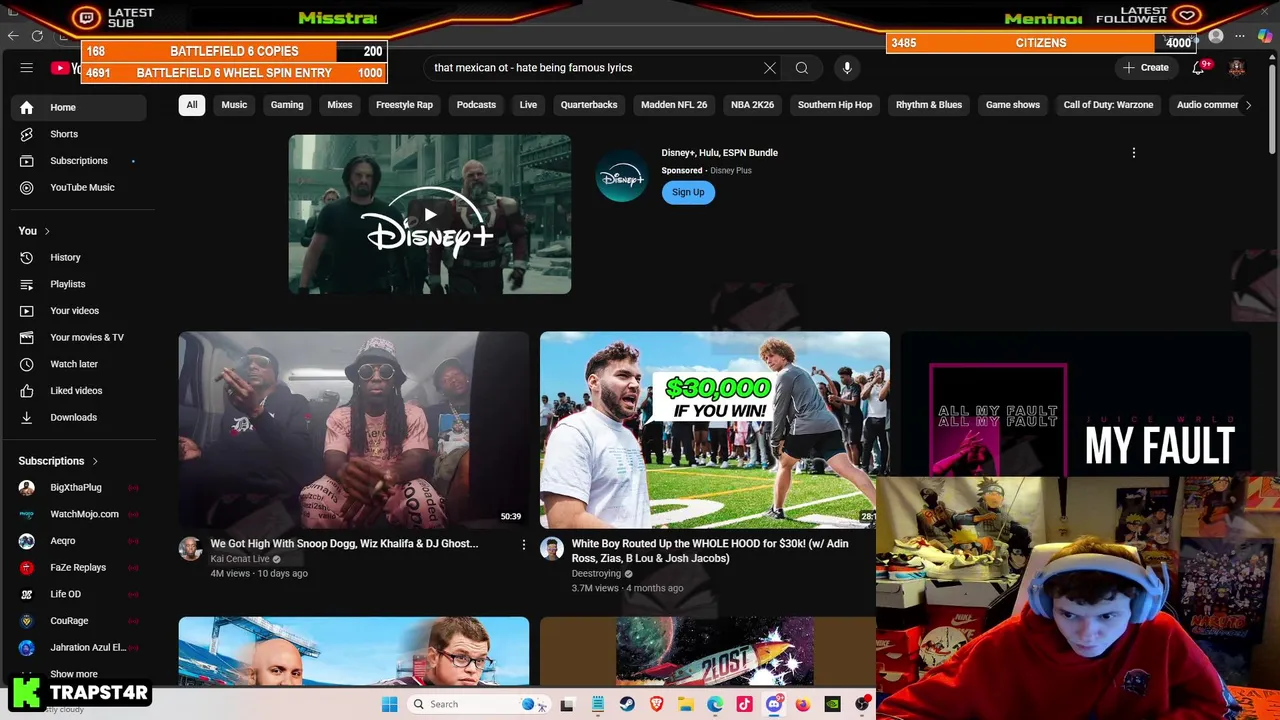Expand Subscriptions section header
Viewport: 1280px width, 720px height.
pyautogui.click(x=58, y=461)
